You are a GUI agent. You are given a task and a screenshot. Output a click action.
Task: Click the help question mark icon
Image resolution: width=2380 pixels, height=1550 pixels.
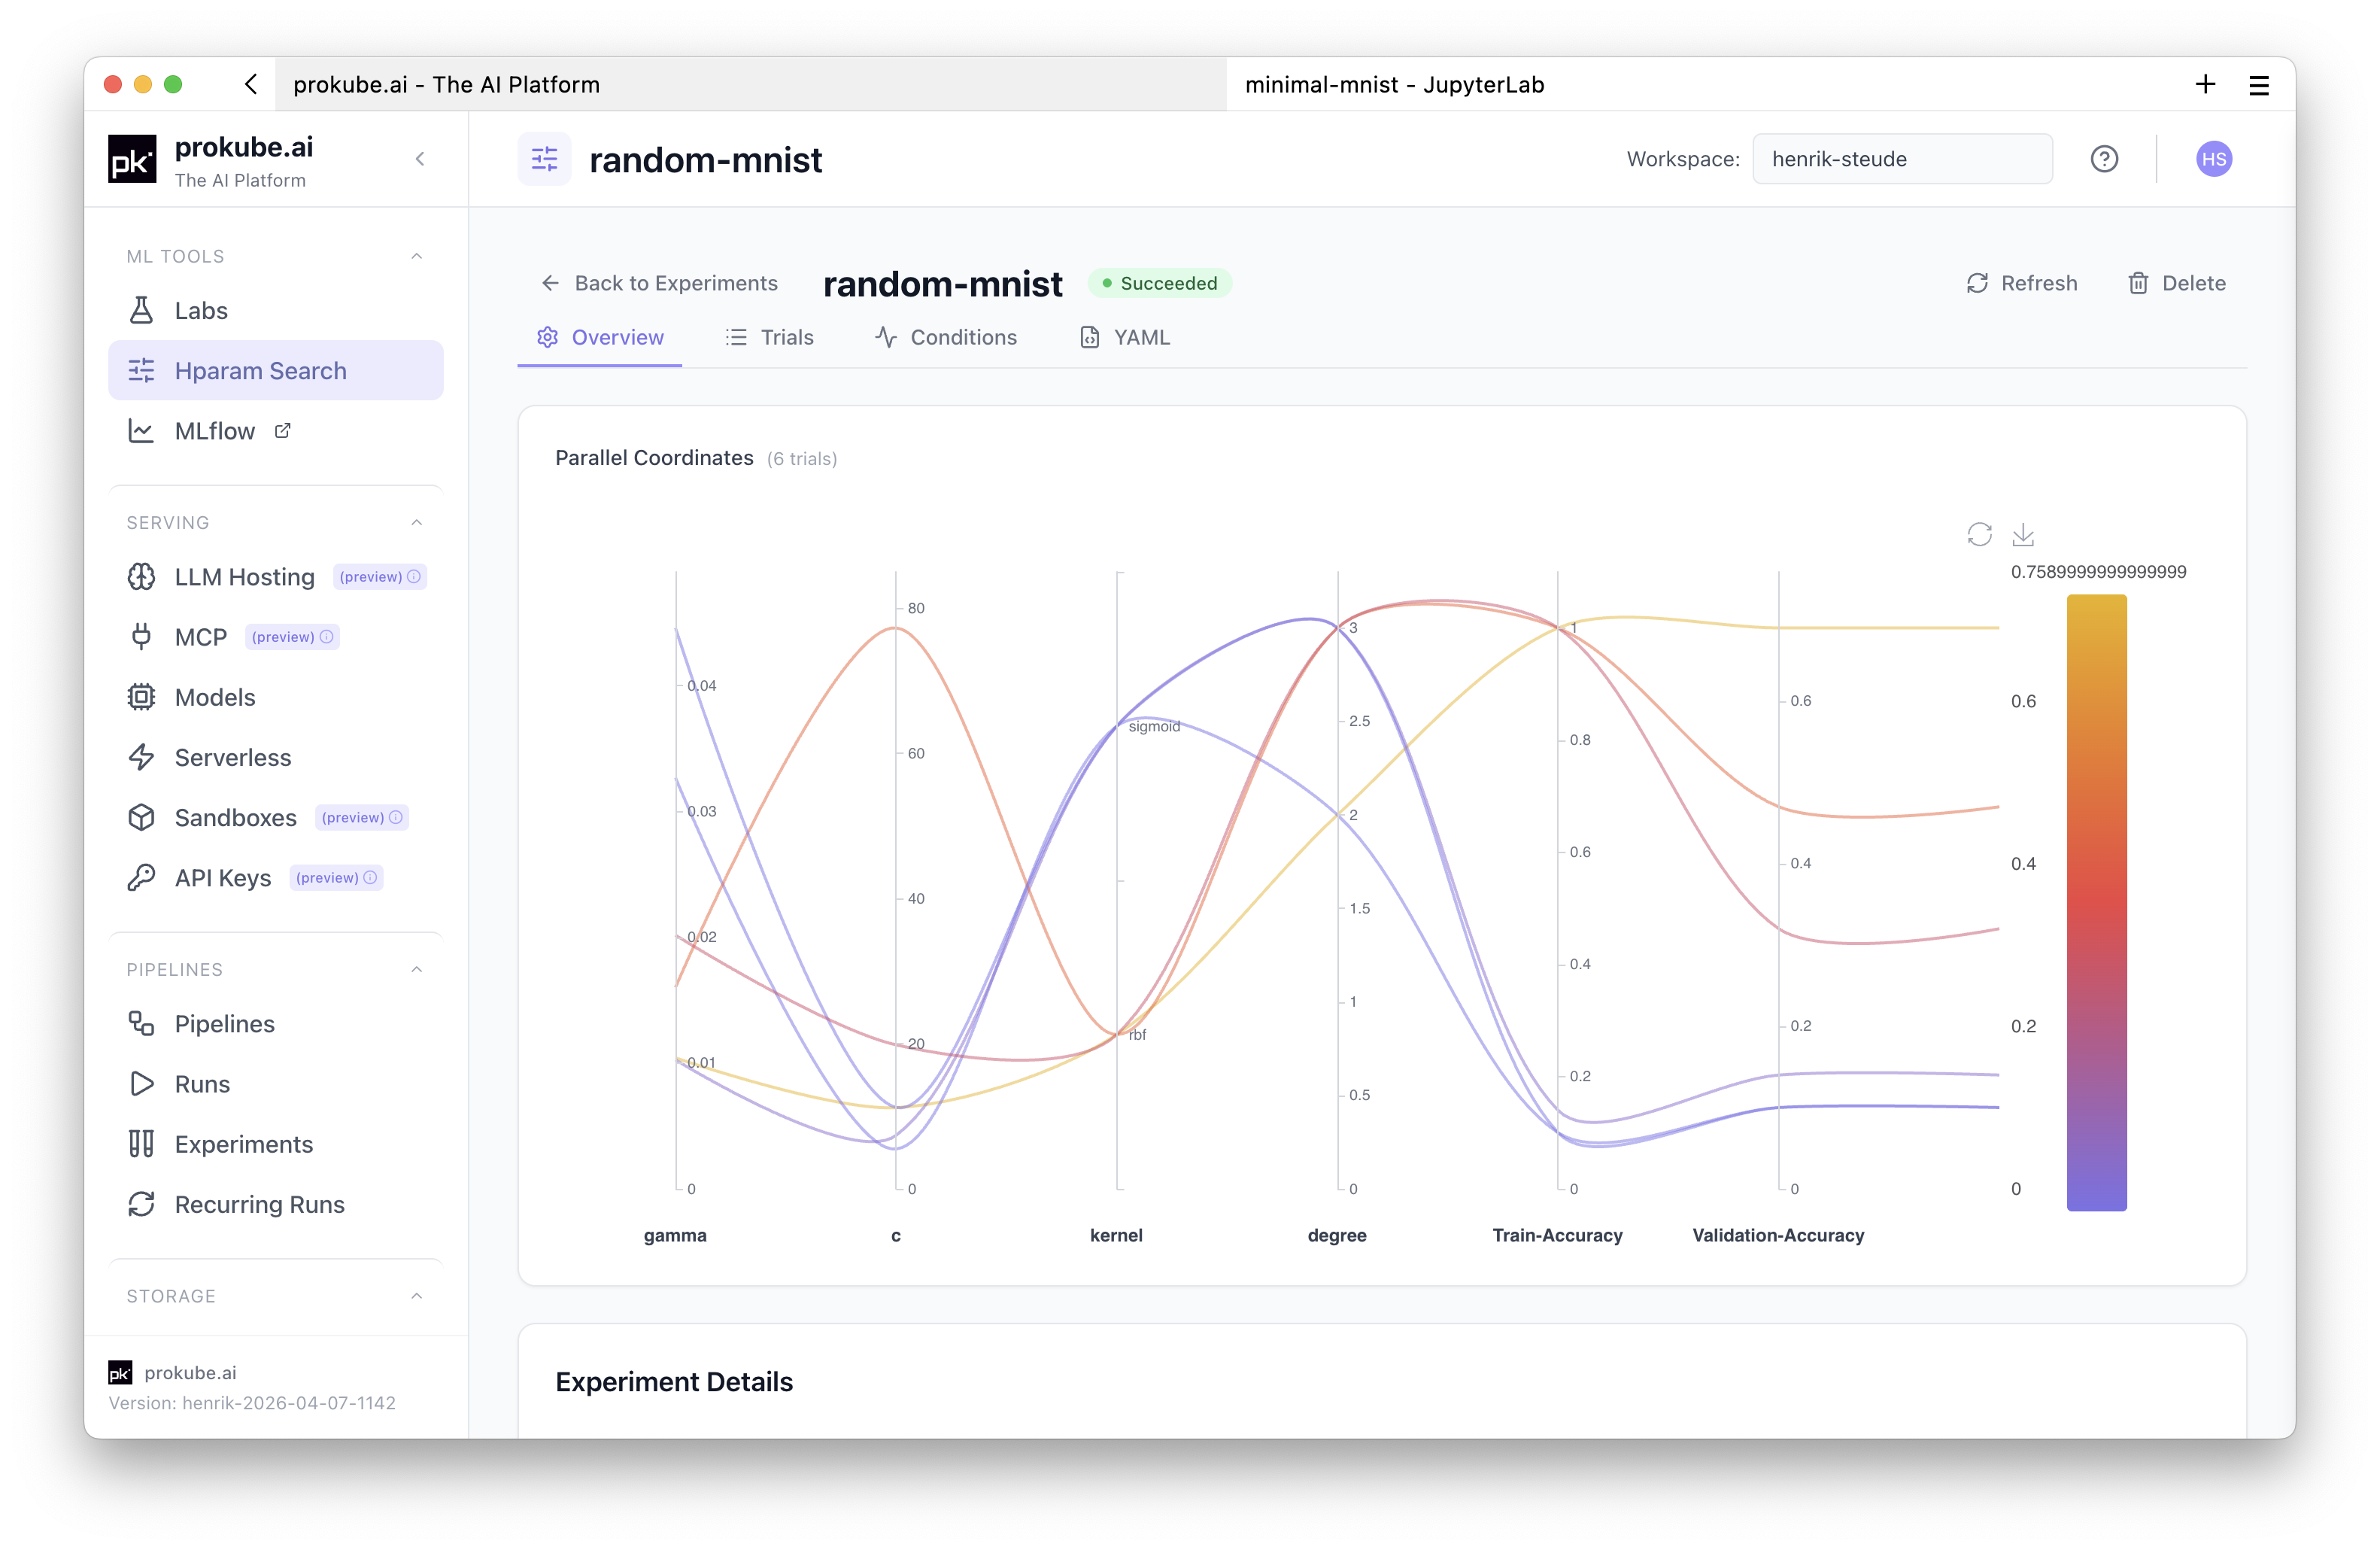click(2104, 159)
